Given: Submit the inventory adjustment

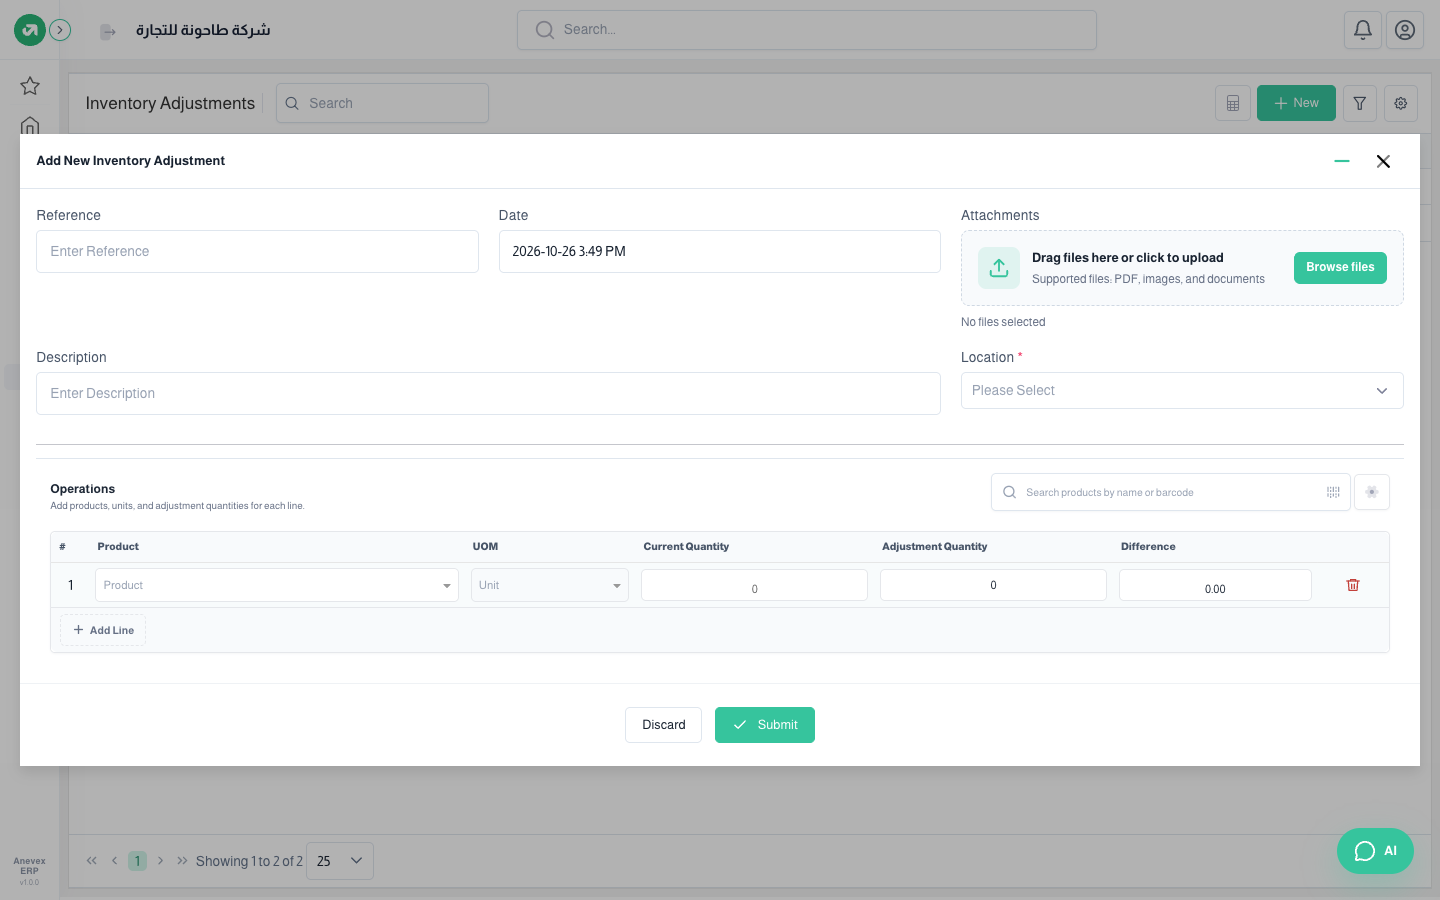Looking at the screenshot, I should [765, 725].
